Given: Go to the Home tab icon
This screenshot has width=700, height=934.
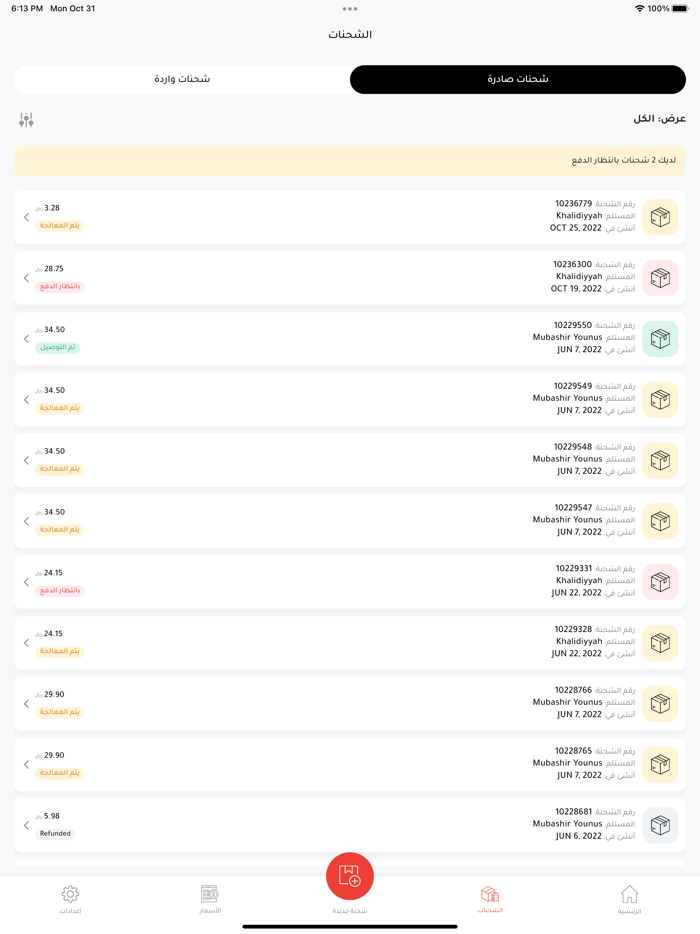Looking at the screenshot, I should (x=629, y=895).
